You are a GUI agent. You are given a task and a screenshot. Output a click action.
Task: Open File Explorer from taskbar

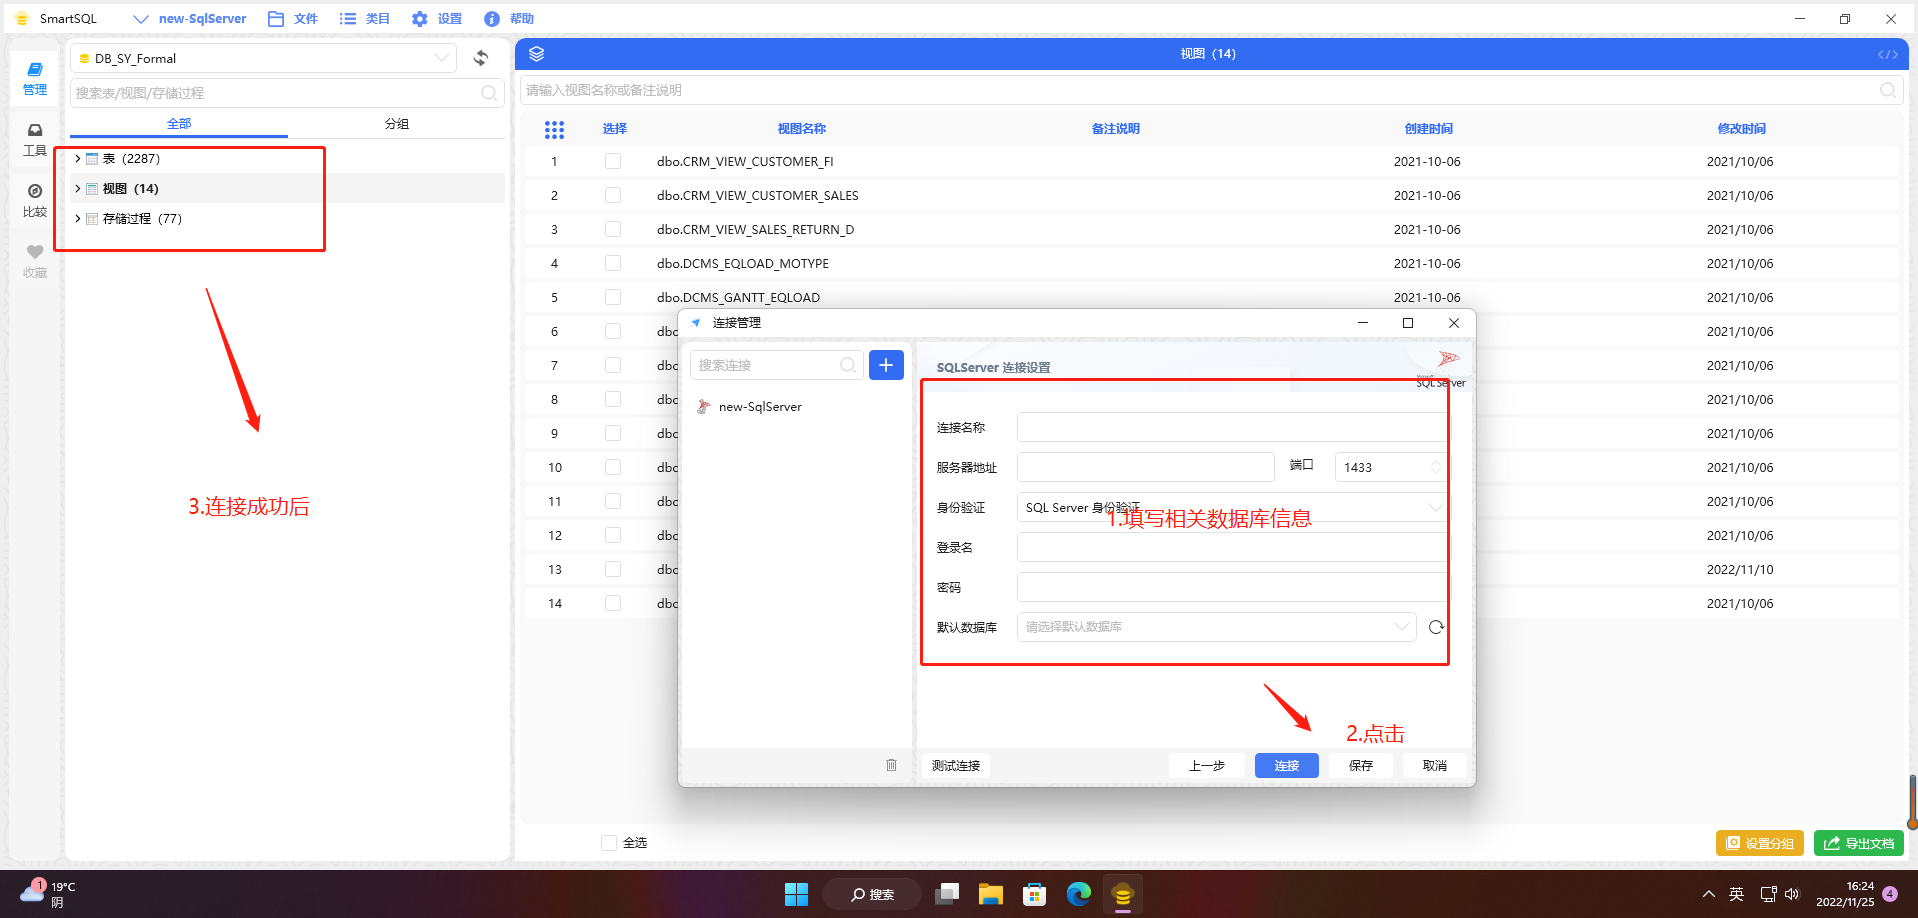pyautogui.click(x=990, y=894)
